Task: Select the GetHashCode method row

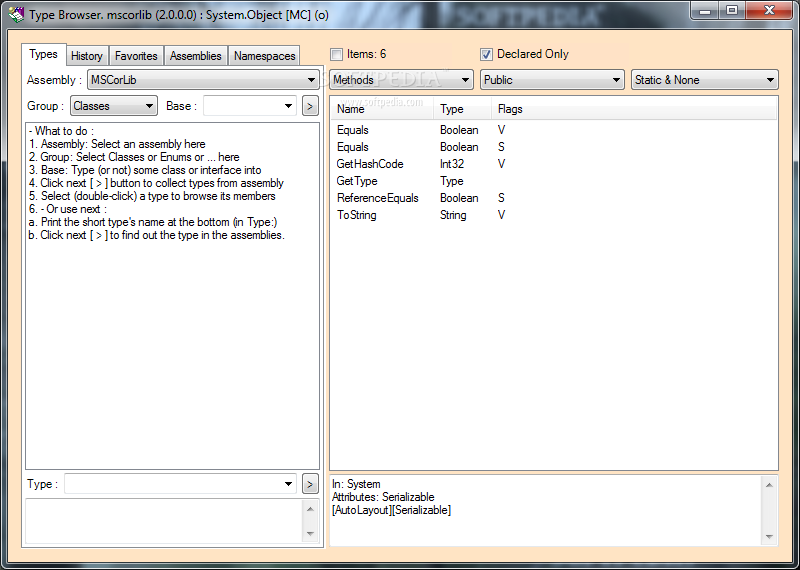Action: click(x=554, y=164)
